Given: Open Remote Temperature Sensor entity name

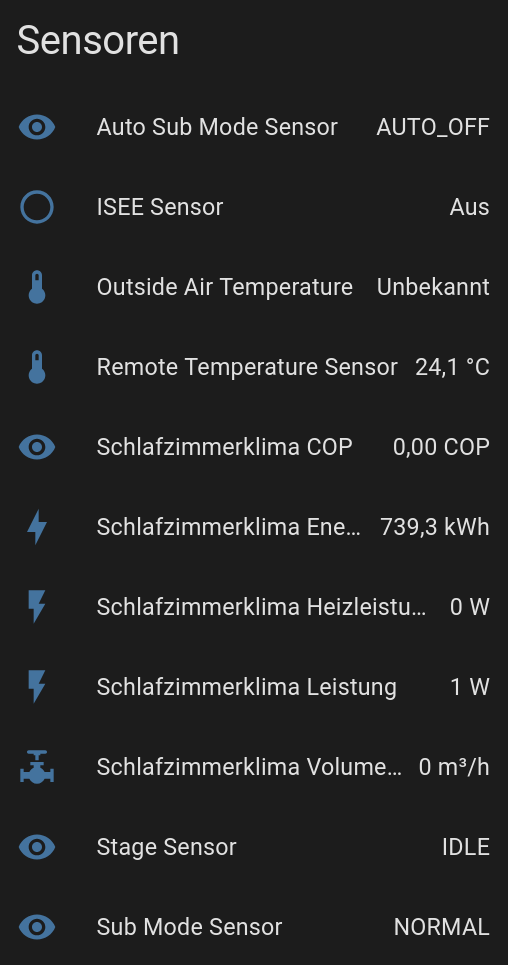Looking at the screenshot, I should click(x=247, y=367).
